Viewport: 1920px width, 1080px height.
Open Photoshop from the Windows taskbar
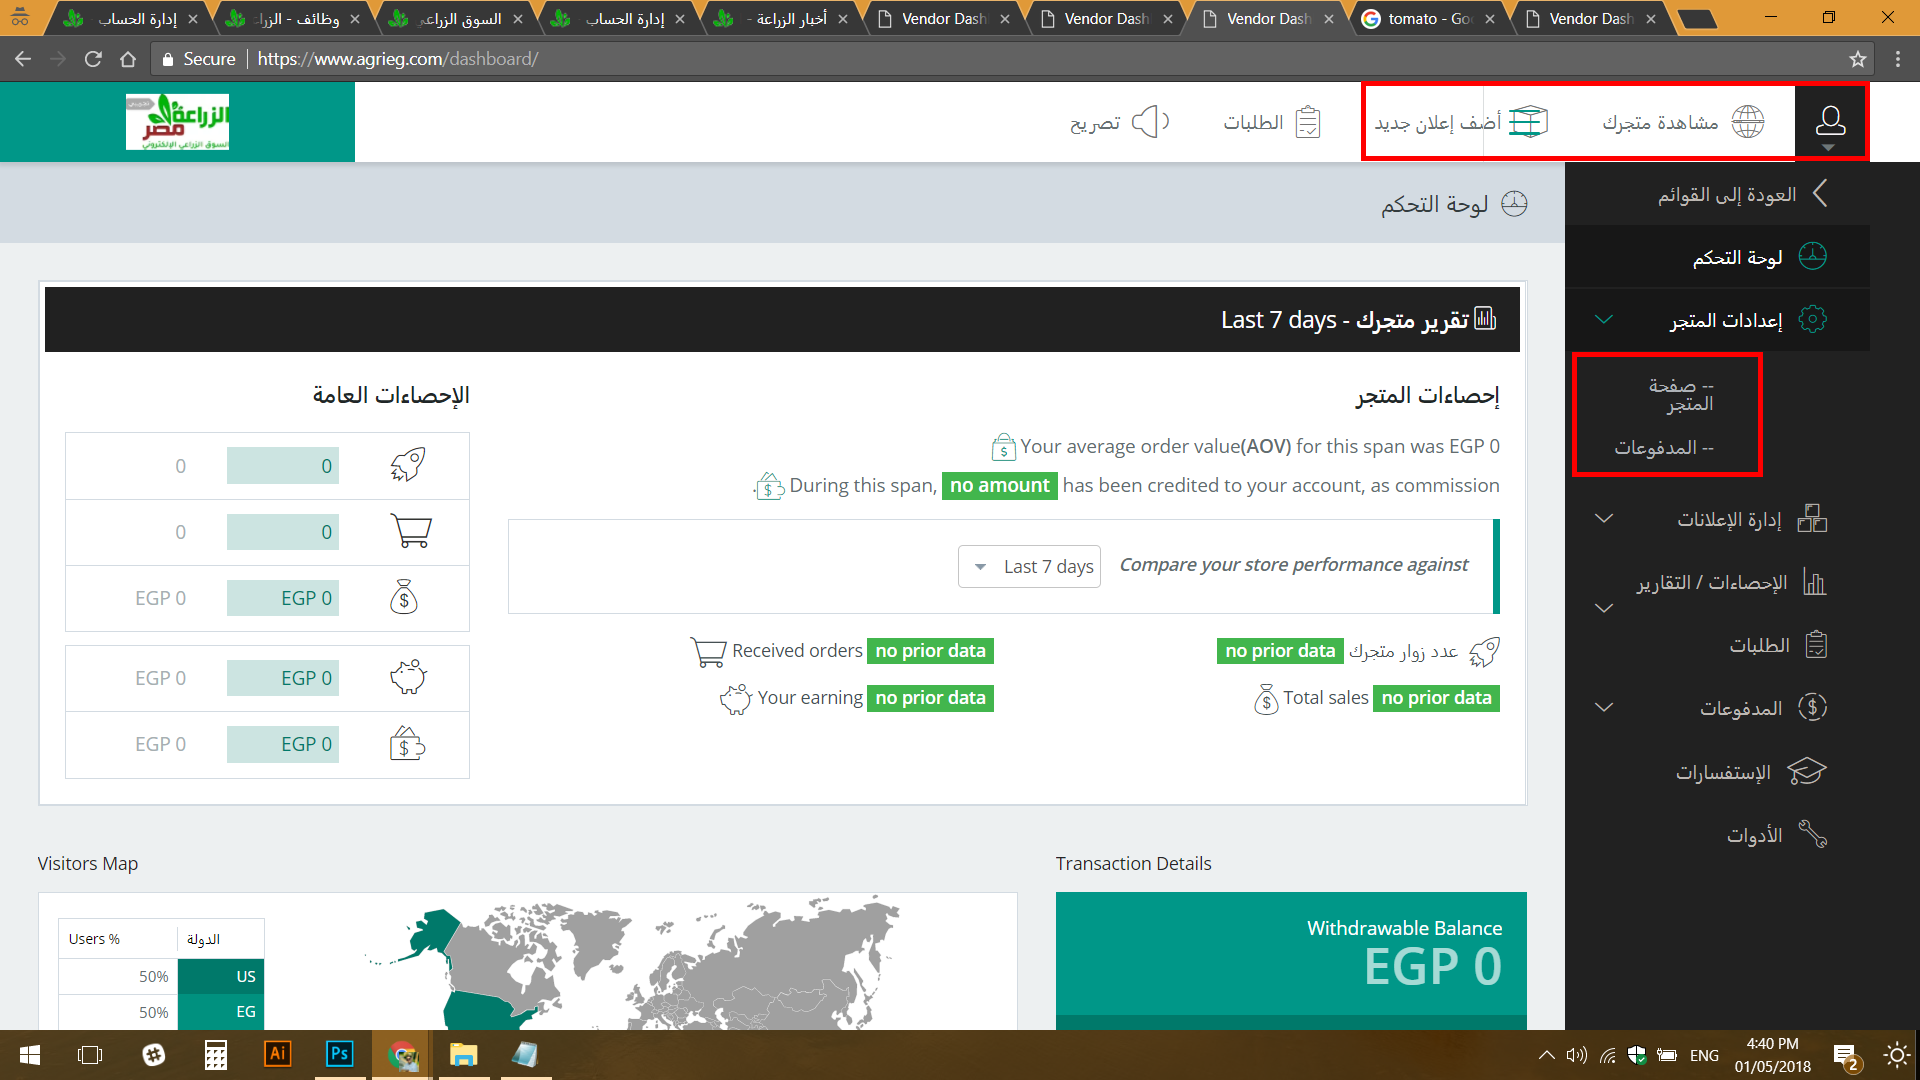pos(340,1054)
